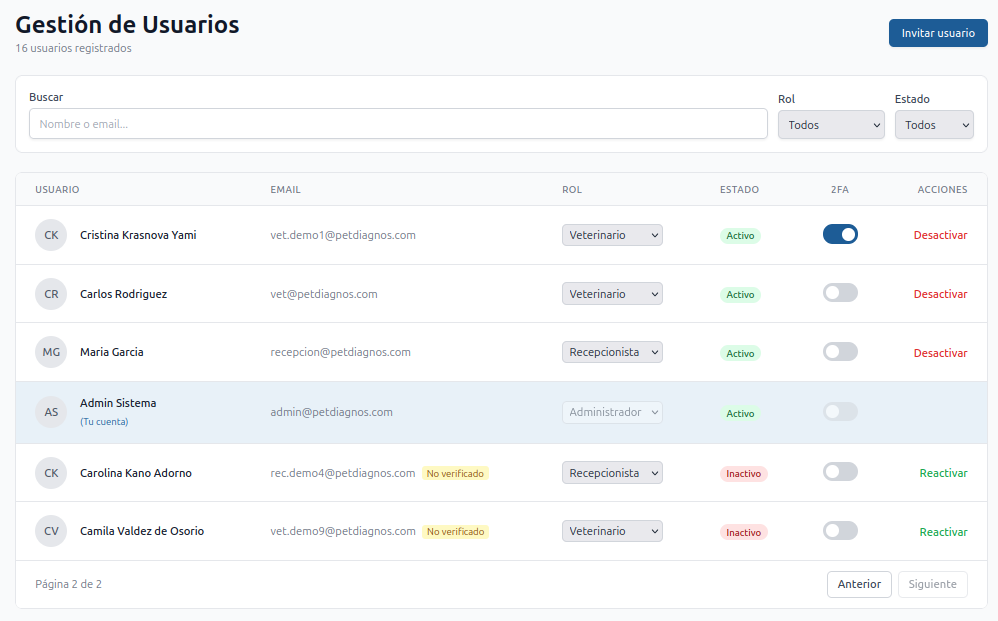Desactivar Carlos Rodriguez's account
998x621 pixels.
coord(940,294)
